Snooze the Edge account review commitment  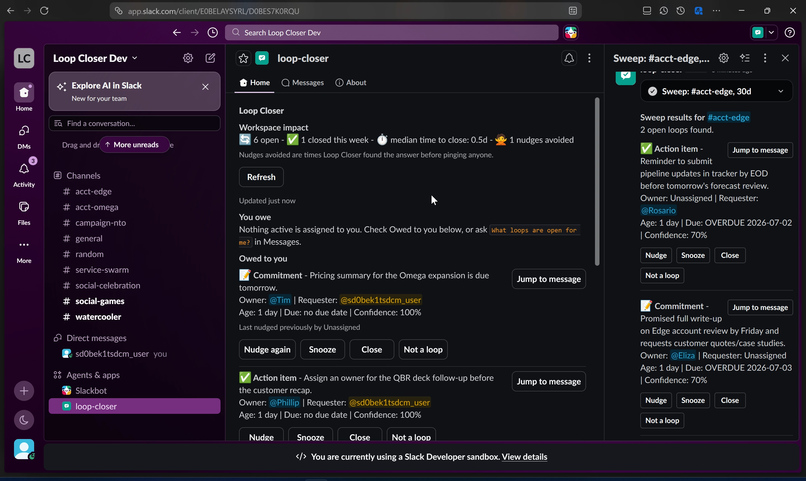(x=693, y=400)
